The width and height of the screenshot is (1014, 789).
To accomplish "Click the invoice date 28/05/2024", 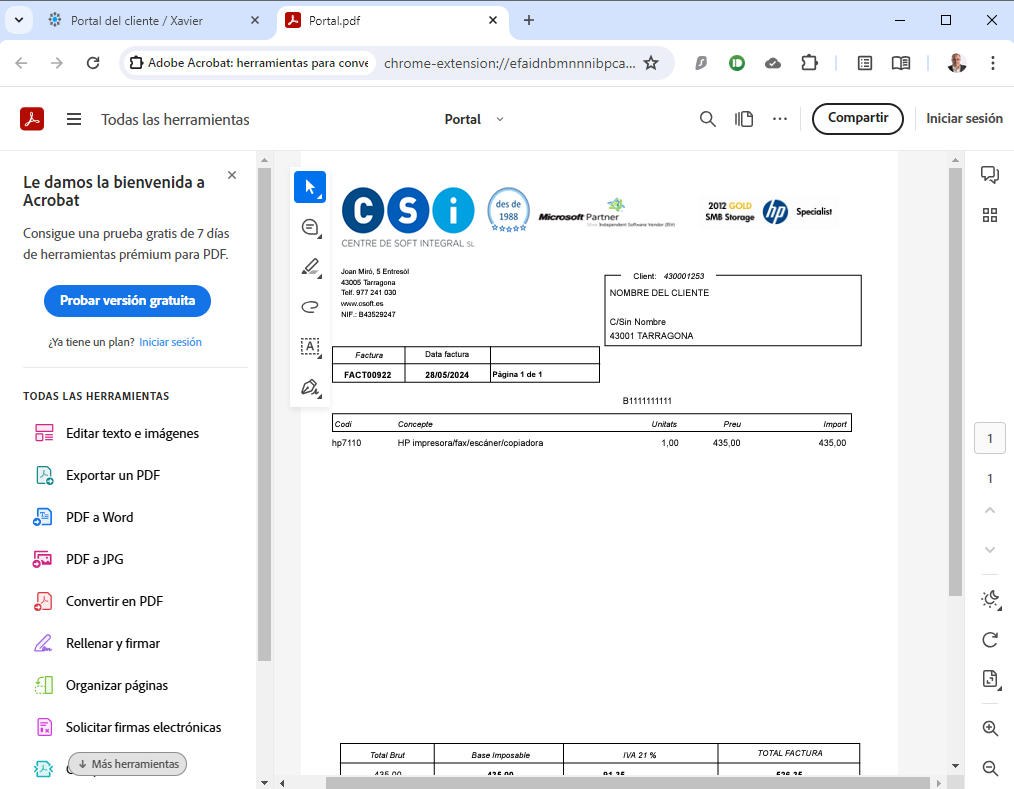I will (447, 374).
